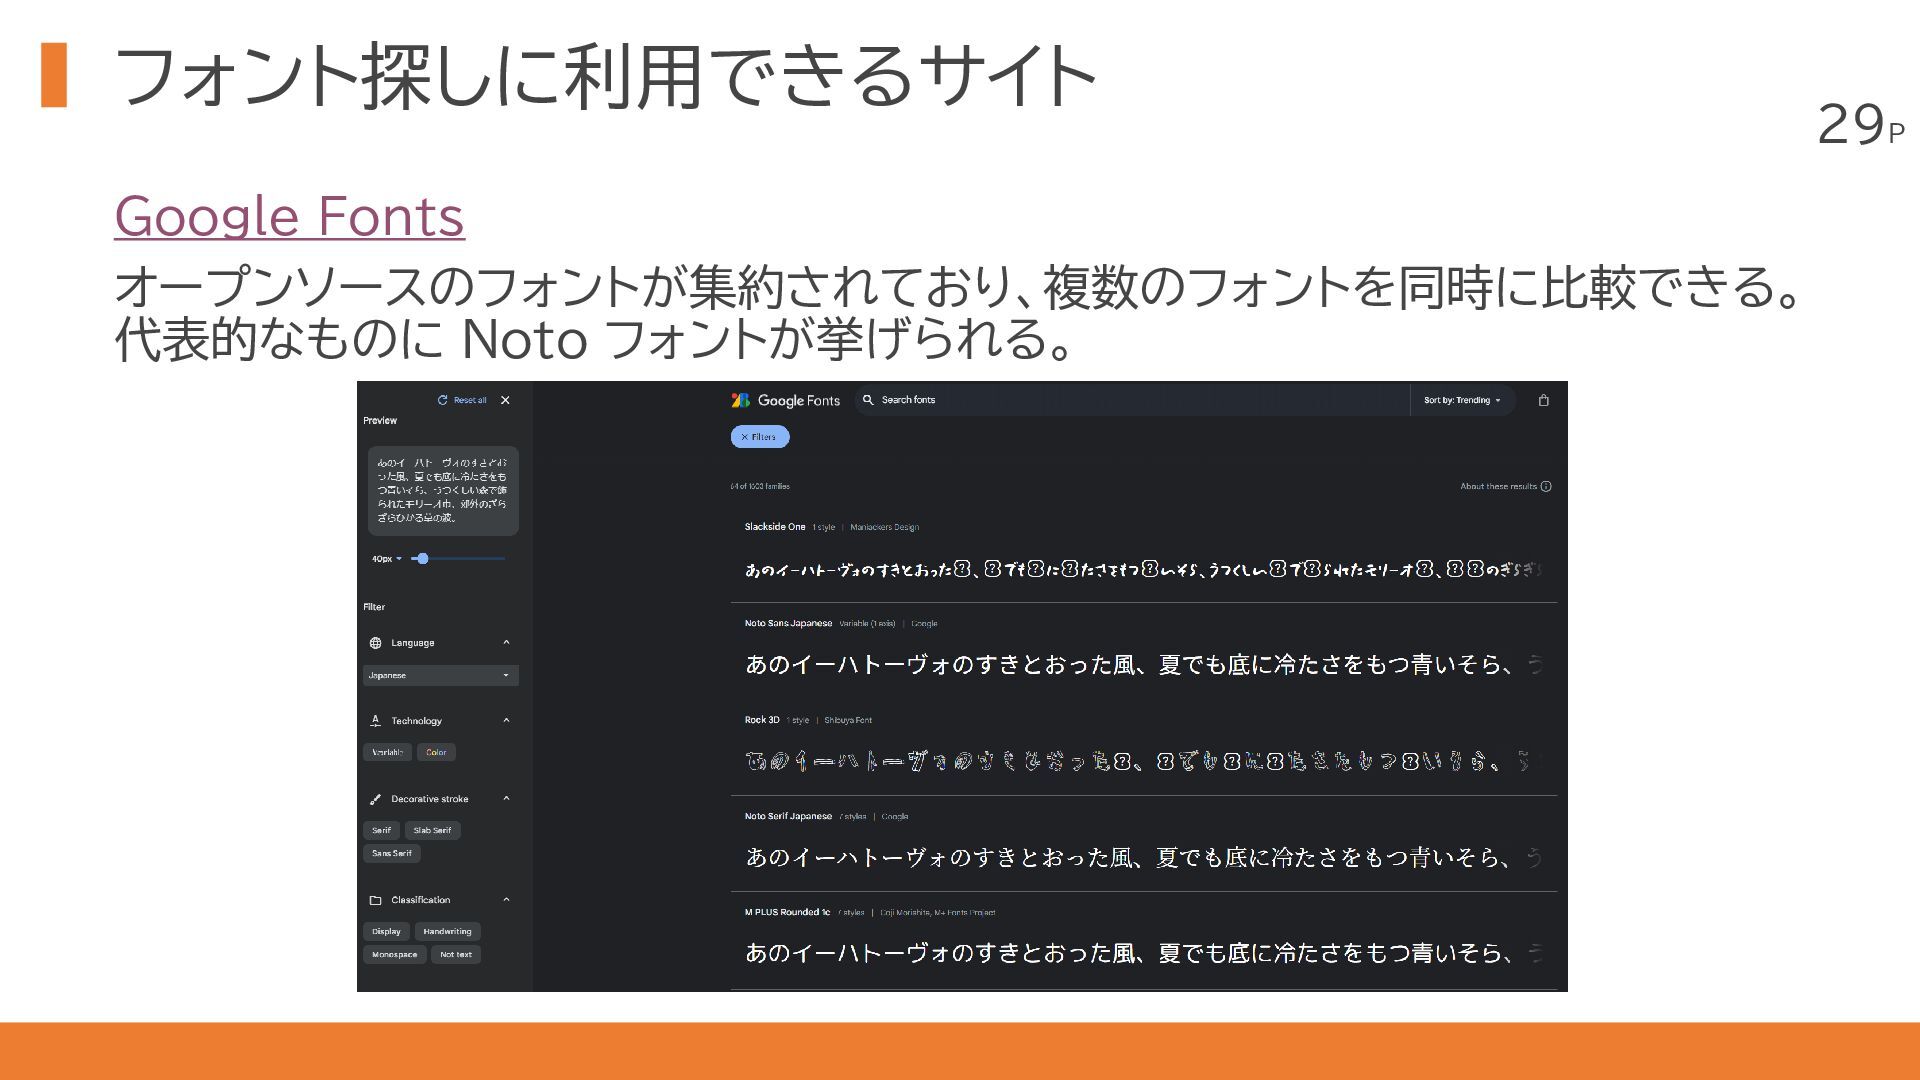Toggle the Color technology chip

[436, 752]
